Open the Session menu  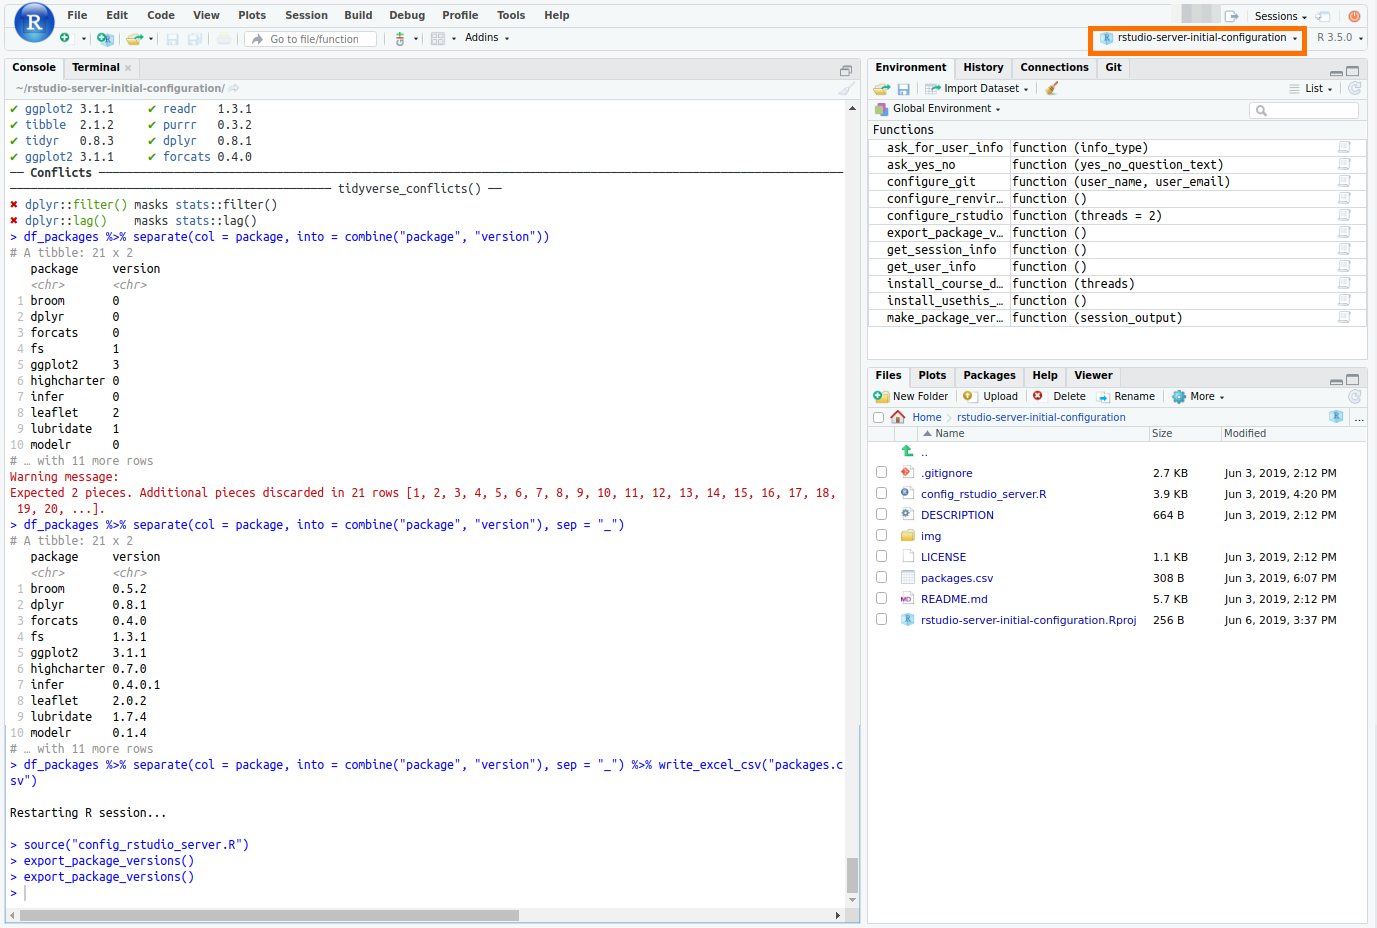[306, 15]
